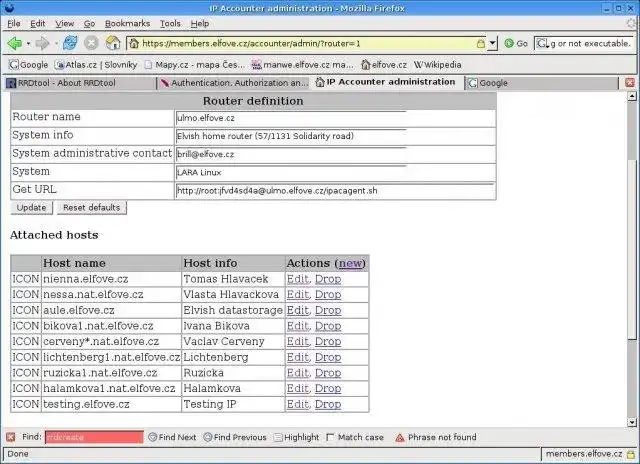
Task: Open the File menu
Action: [x=14, y=24]
